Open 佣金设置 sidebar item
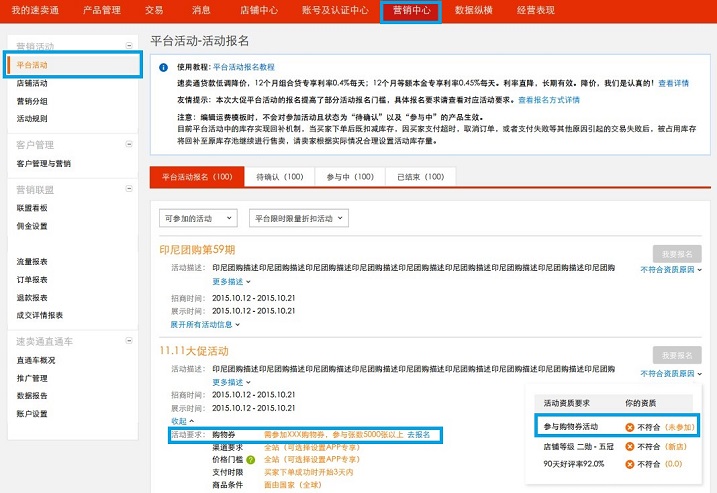The width and height of the screenshot is (717, 493). [32, 226]
